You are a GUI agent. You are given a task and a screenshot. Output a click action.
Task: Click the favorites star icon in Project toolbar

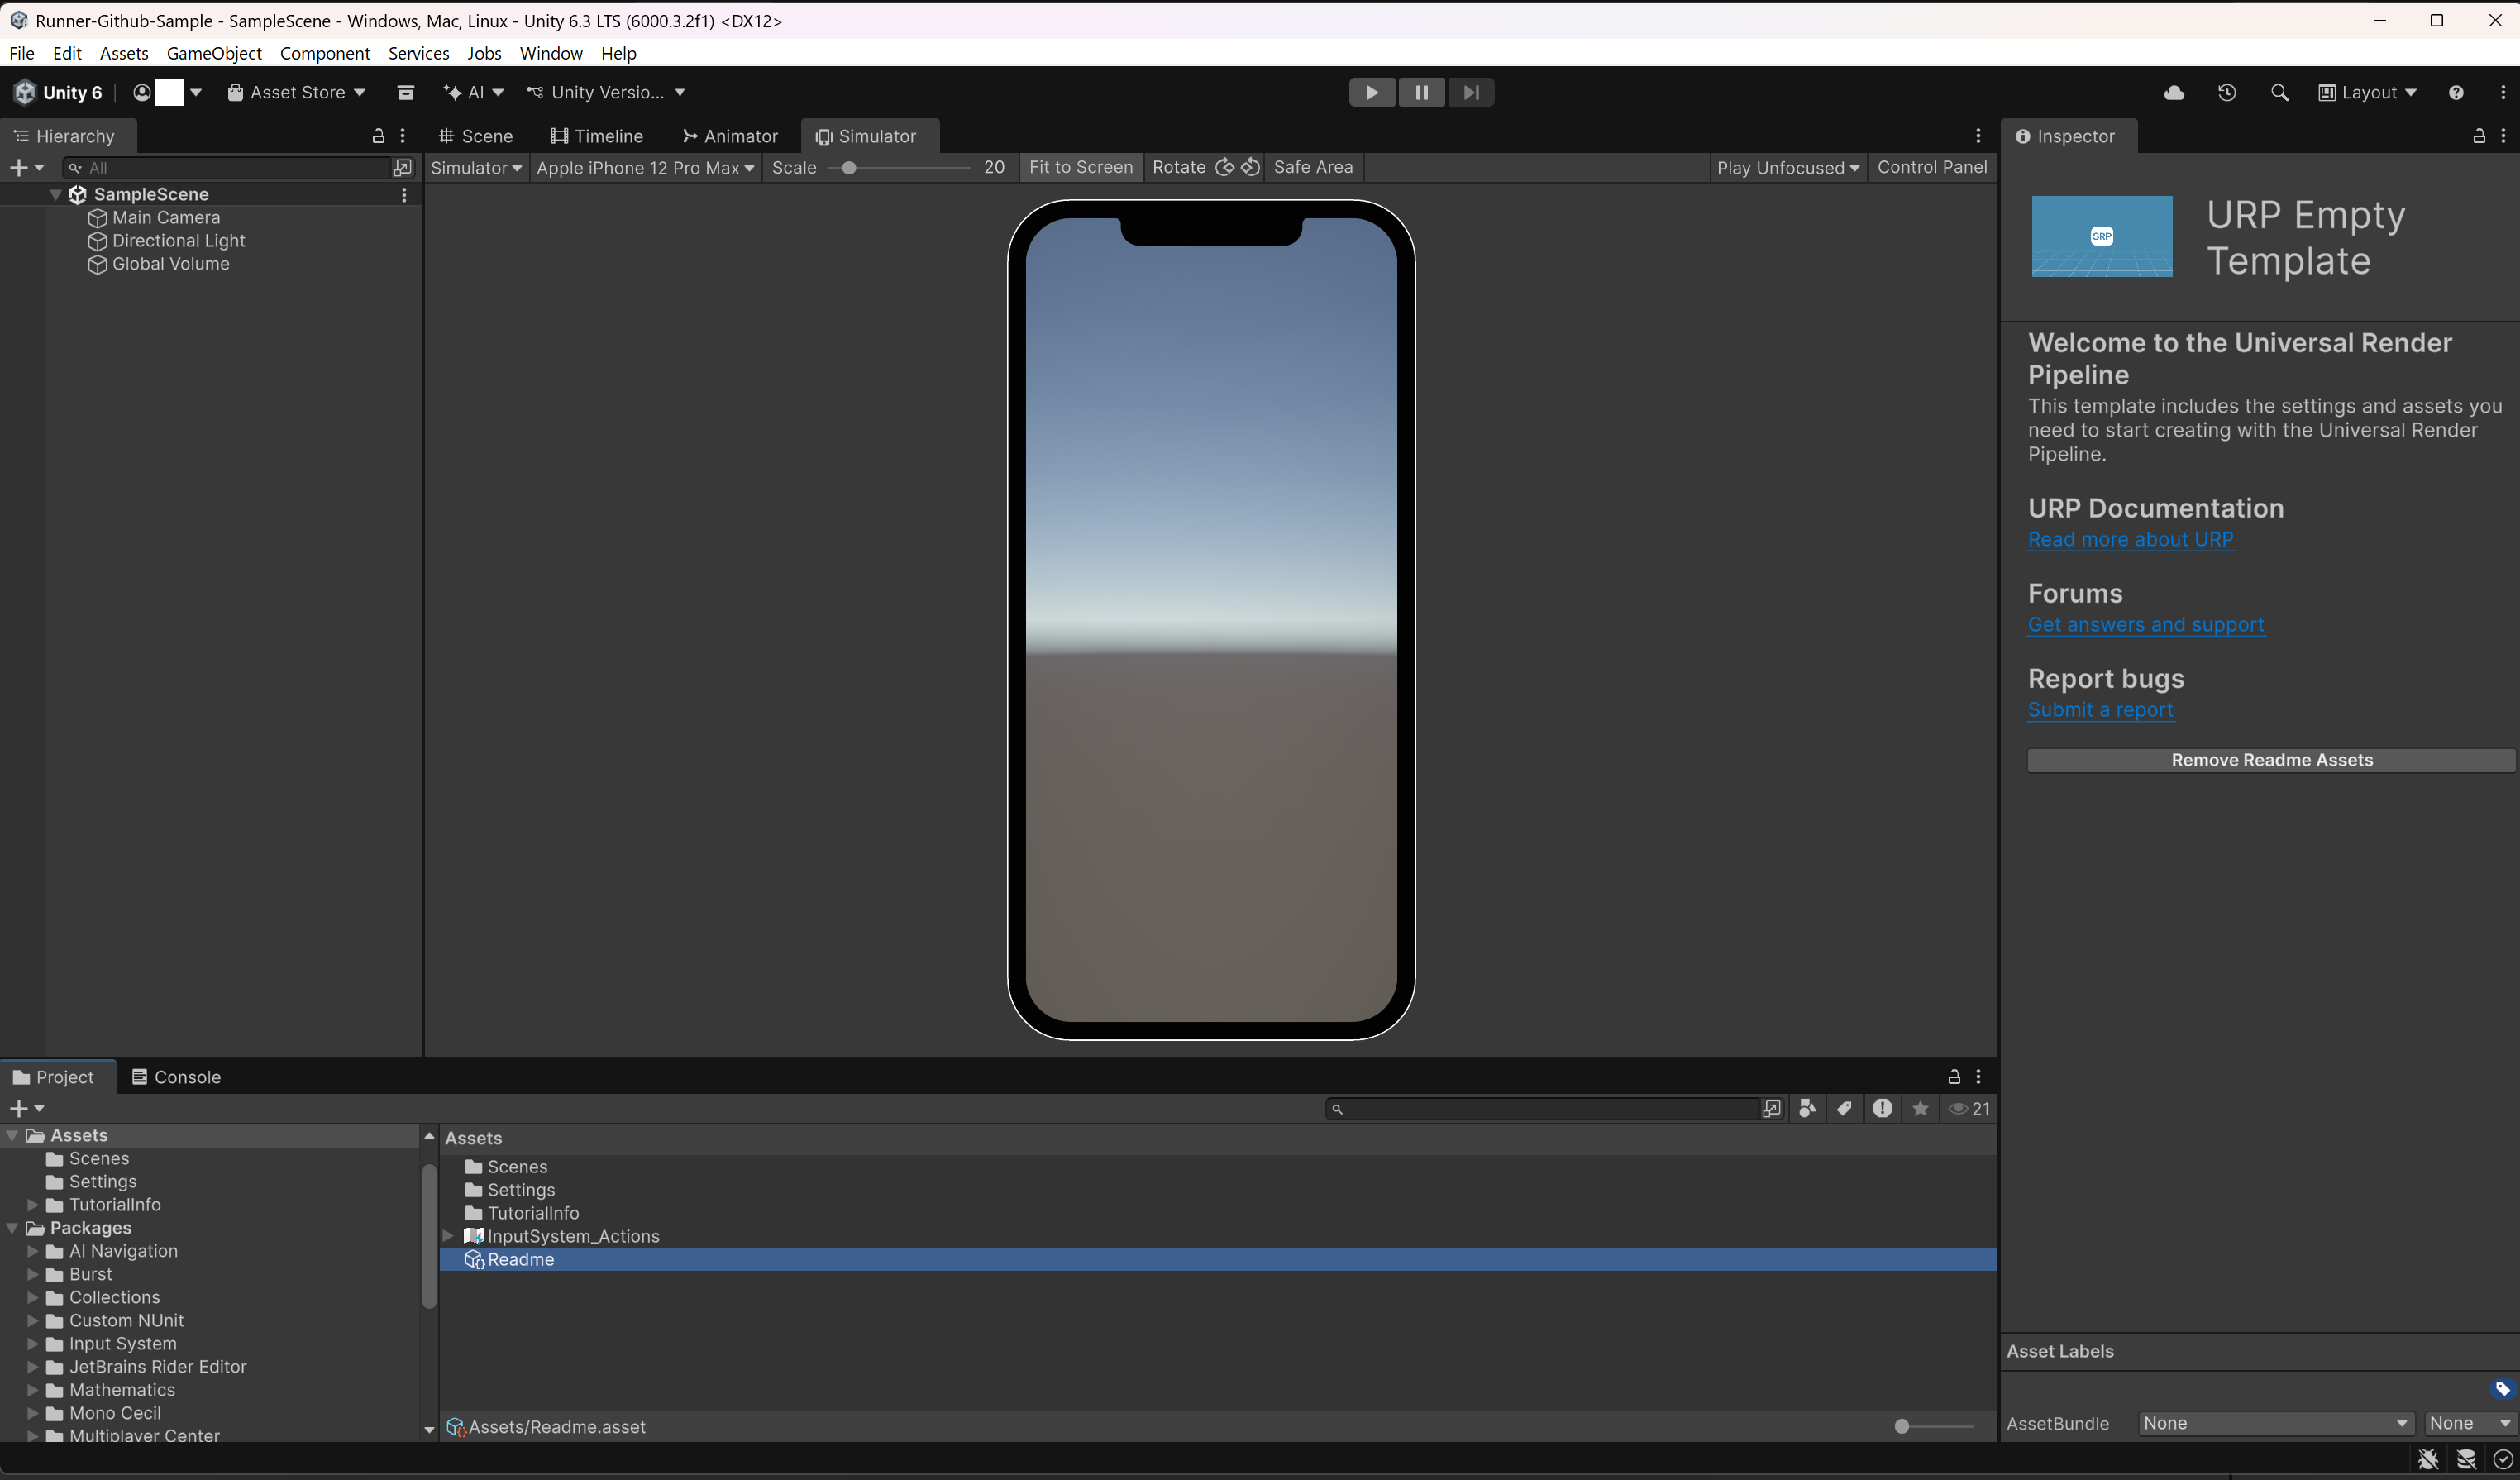coord(1921,1109)
